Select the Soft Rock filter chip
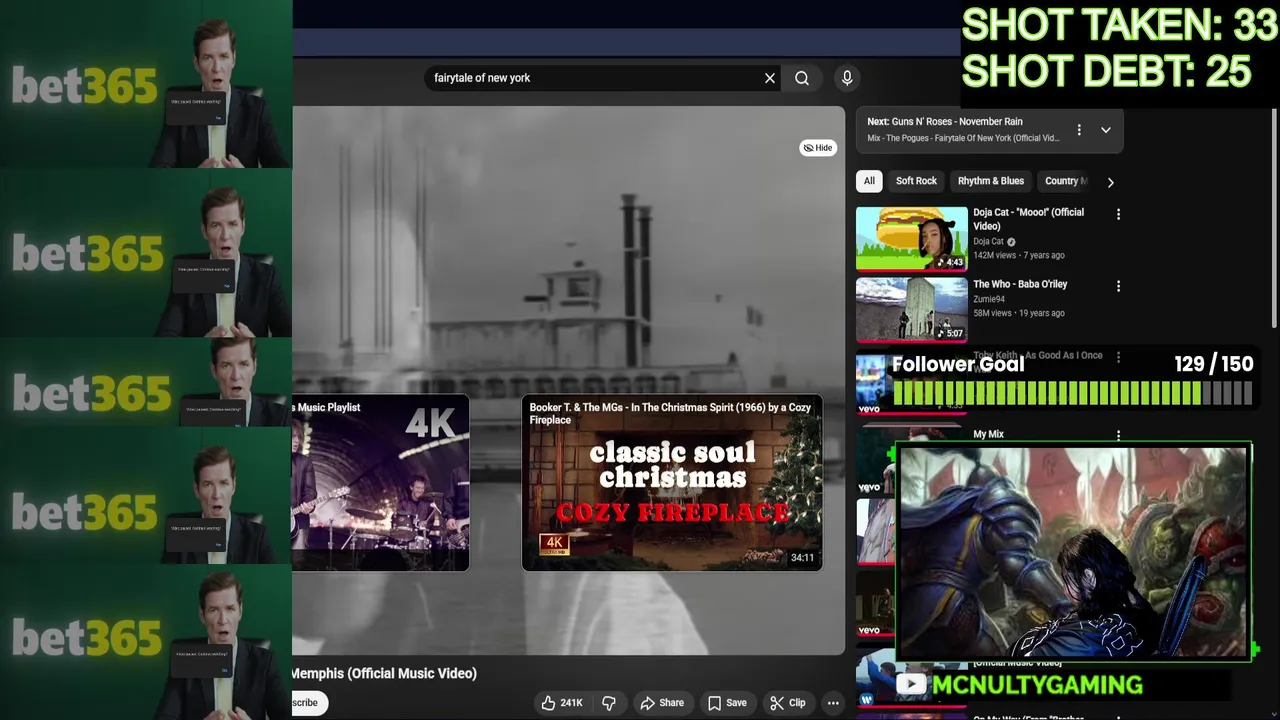 pyautogui.click(x=916, y=181)
